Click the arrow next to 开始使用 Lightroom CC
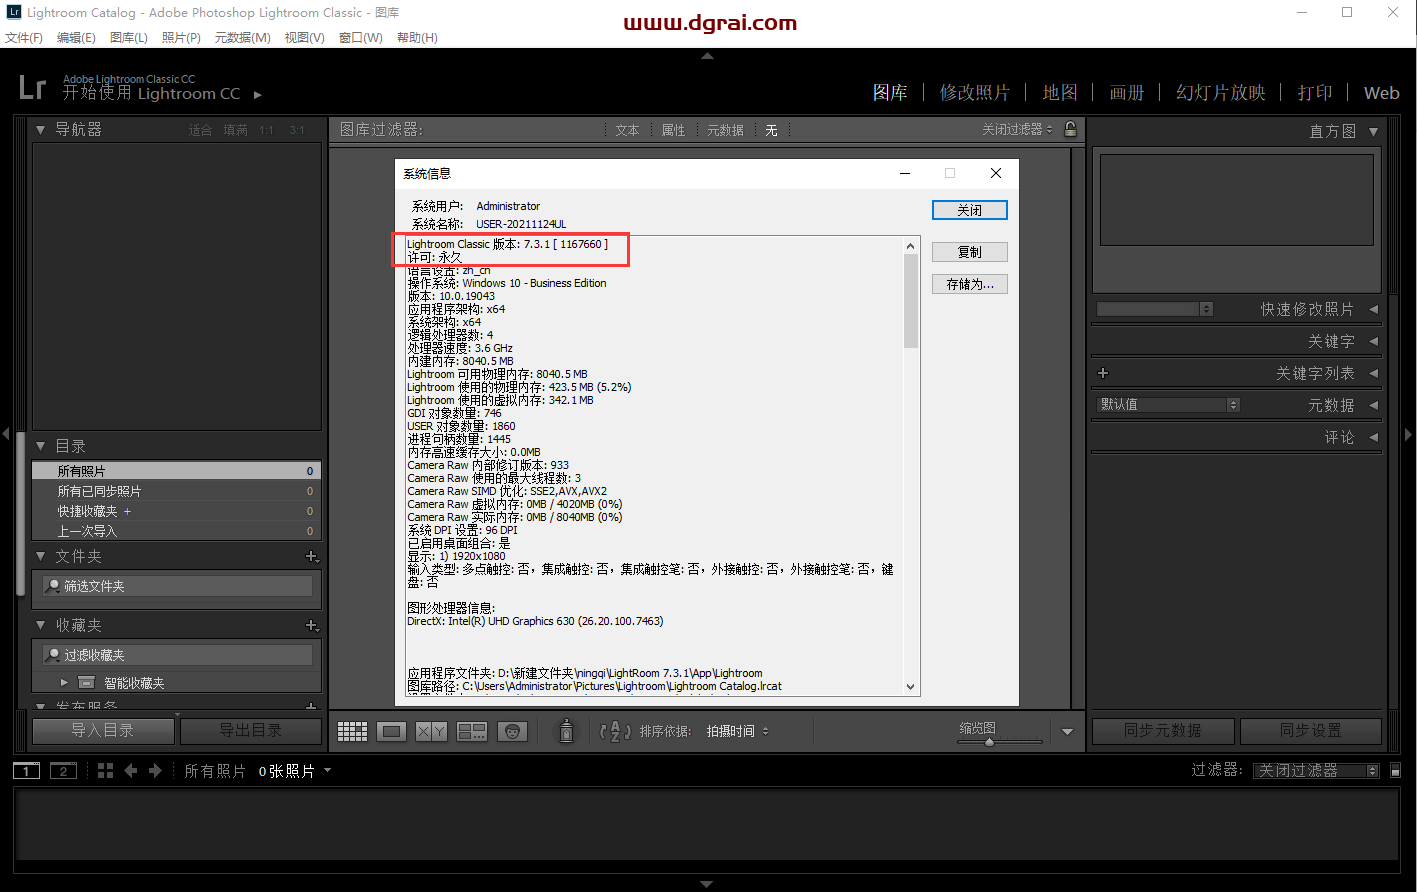The height and width of the screenshot is (892, 1417). (257, 95)
